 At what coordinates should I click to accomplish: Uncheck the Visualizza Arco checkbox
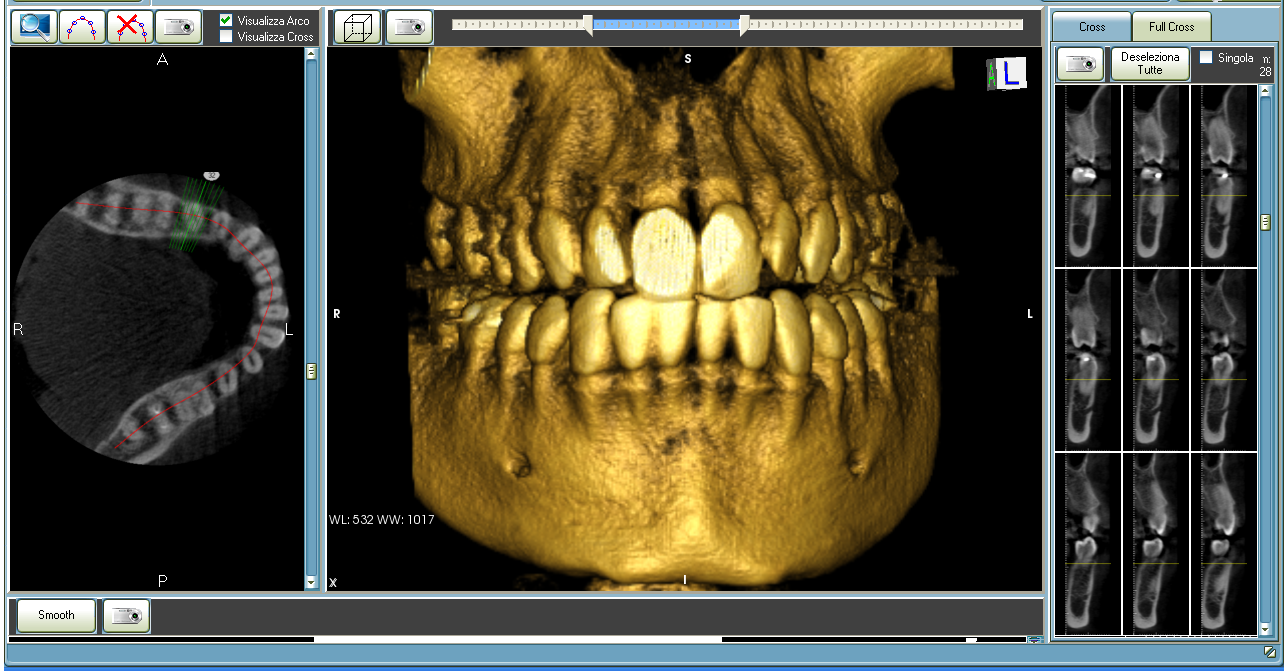226,20
